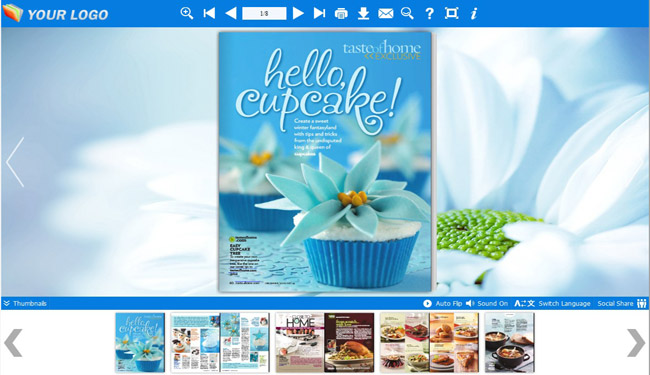Viewport: 650px width, 375px height.
Task: Select the soup bowls page thumbnail
Action: pos(509,342)
